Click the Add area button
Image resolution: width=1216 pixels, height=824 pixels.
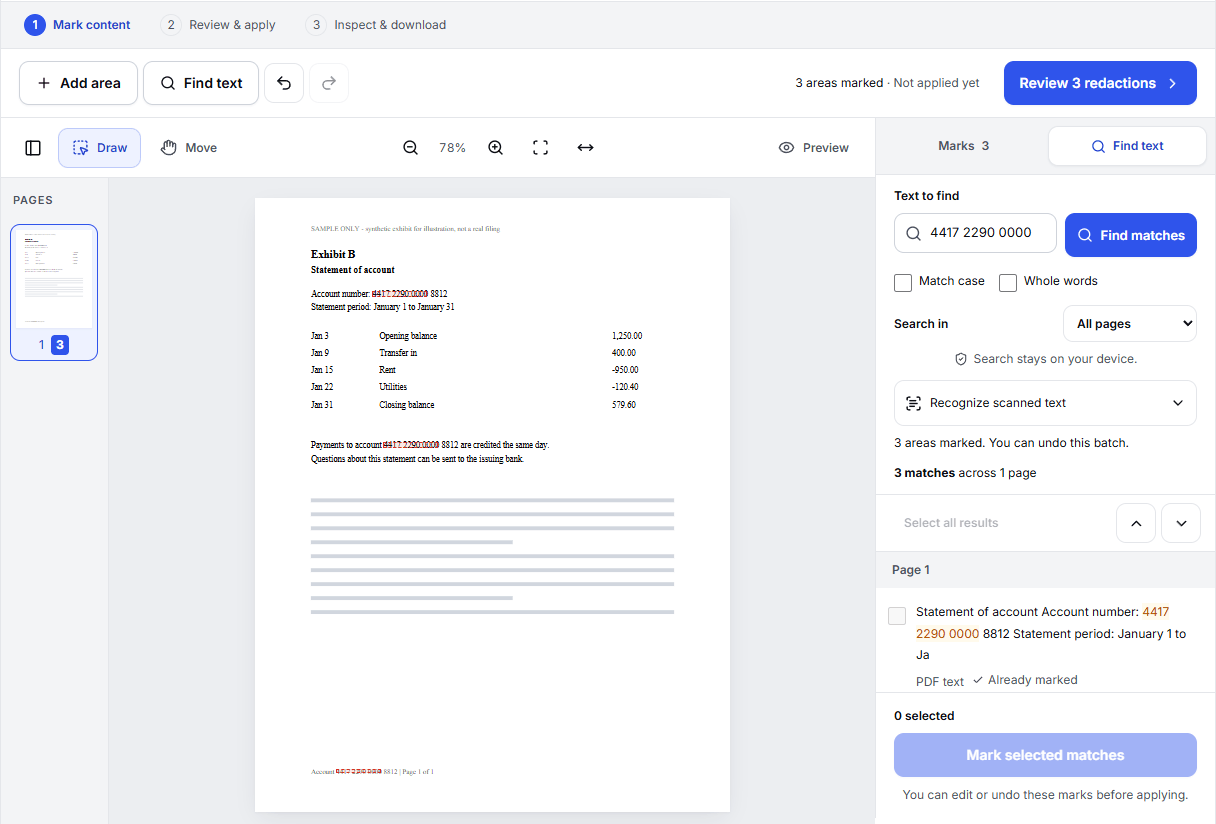pyautogui.click(x=78, y=83)
